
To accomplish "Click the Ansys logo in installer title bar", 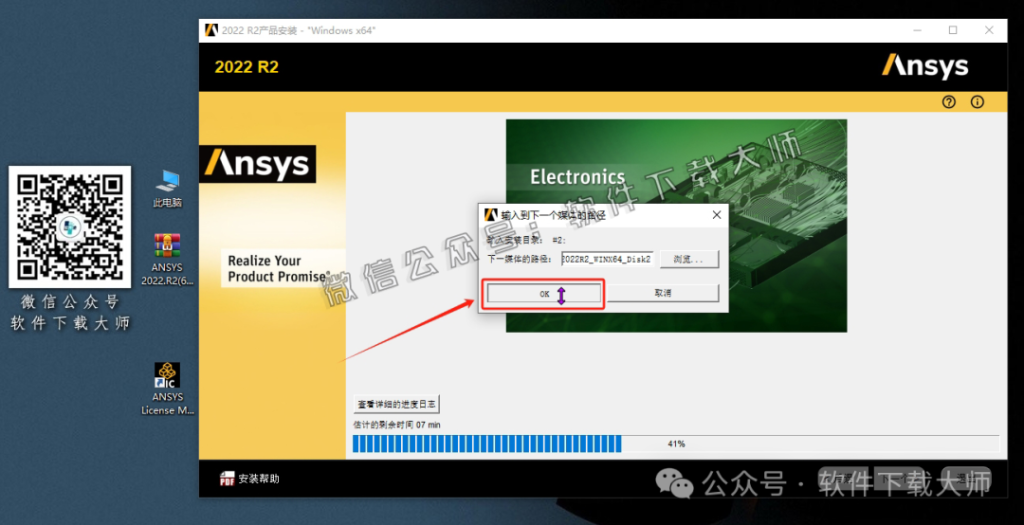I will click(x=211, y=30).
